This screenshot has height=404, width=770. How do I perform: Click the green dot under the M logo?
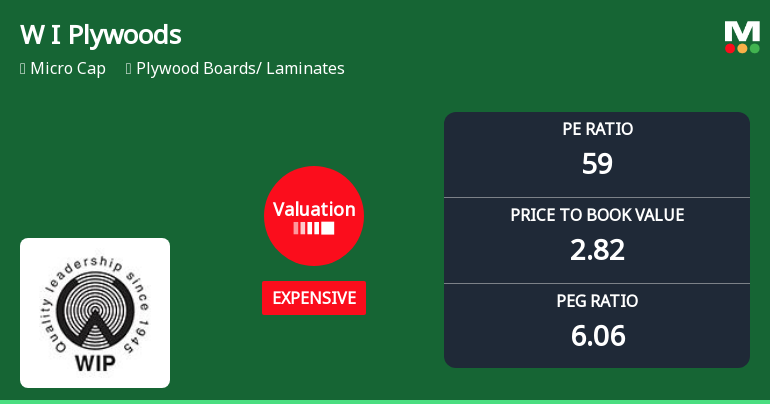tap(754, 48)
